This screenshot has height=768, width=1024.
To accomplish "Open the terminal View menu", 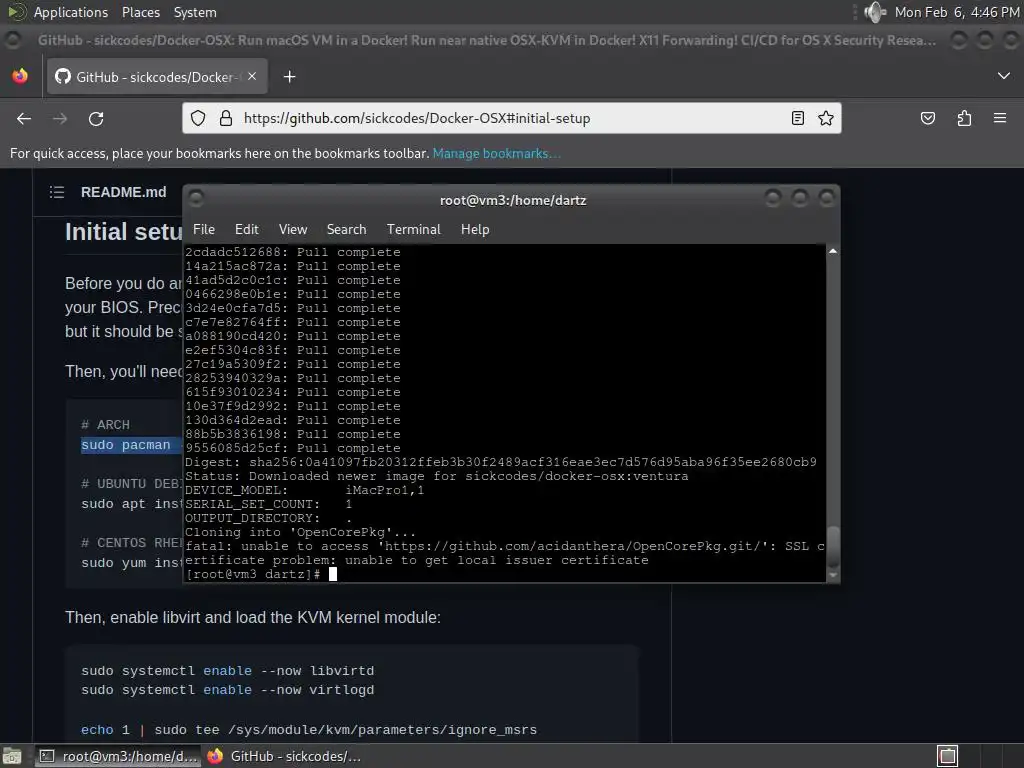I will click(293, 229).
